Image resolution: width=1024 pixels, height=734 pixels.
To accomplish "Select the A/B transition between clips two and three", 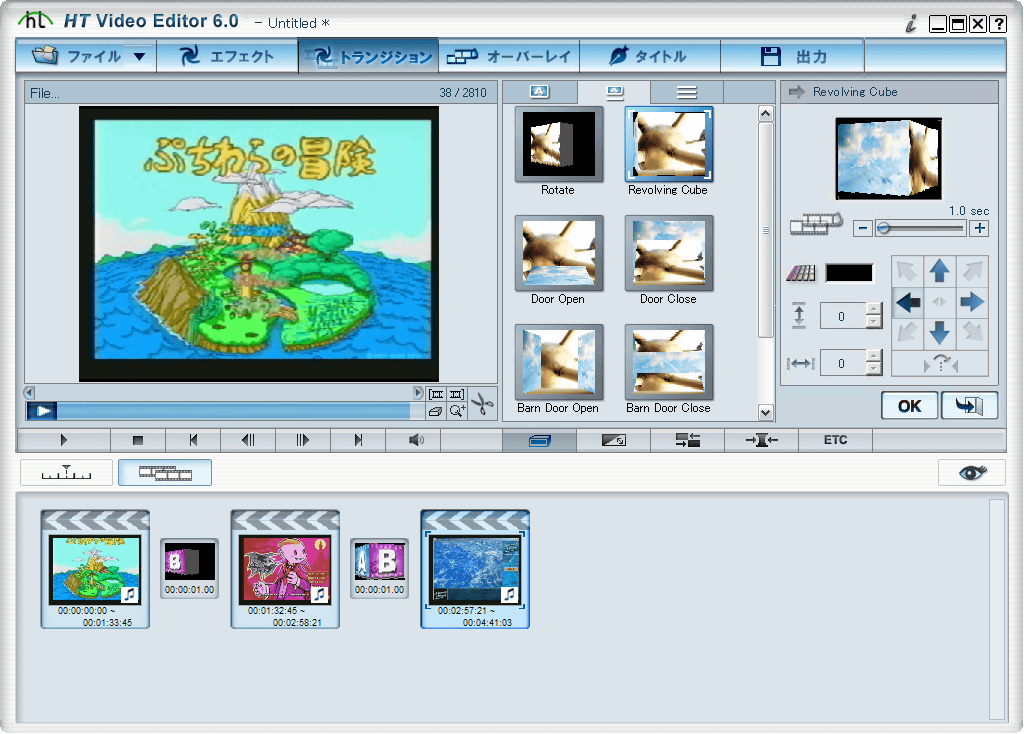I will [379, 568].
